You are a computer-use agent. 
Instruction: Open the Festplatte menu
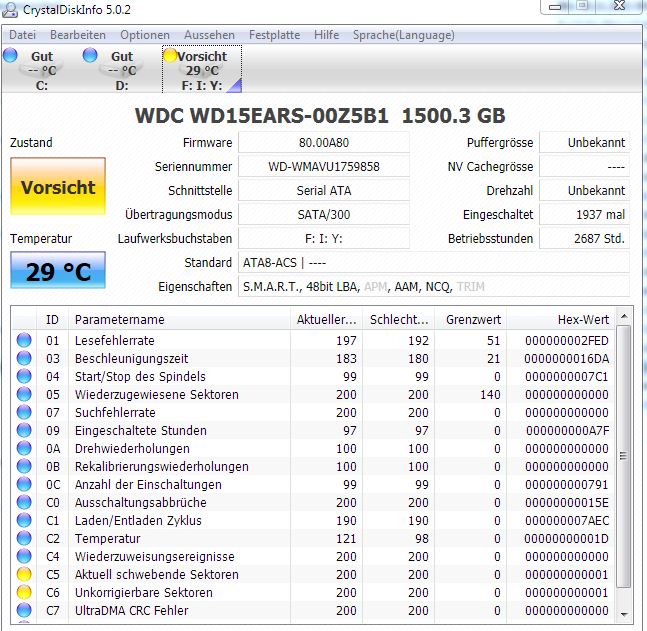[274, 35]
